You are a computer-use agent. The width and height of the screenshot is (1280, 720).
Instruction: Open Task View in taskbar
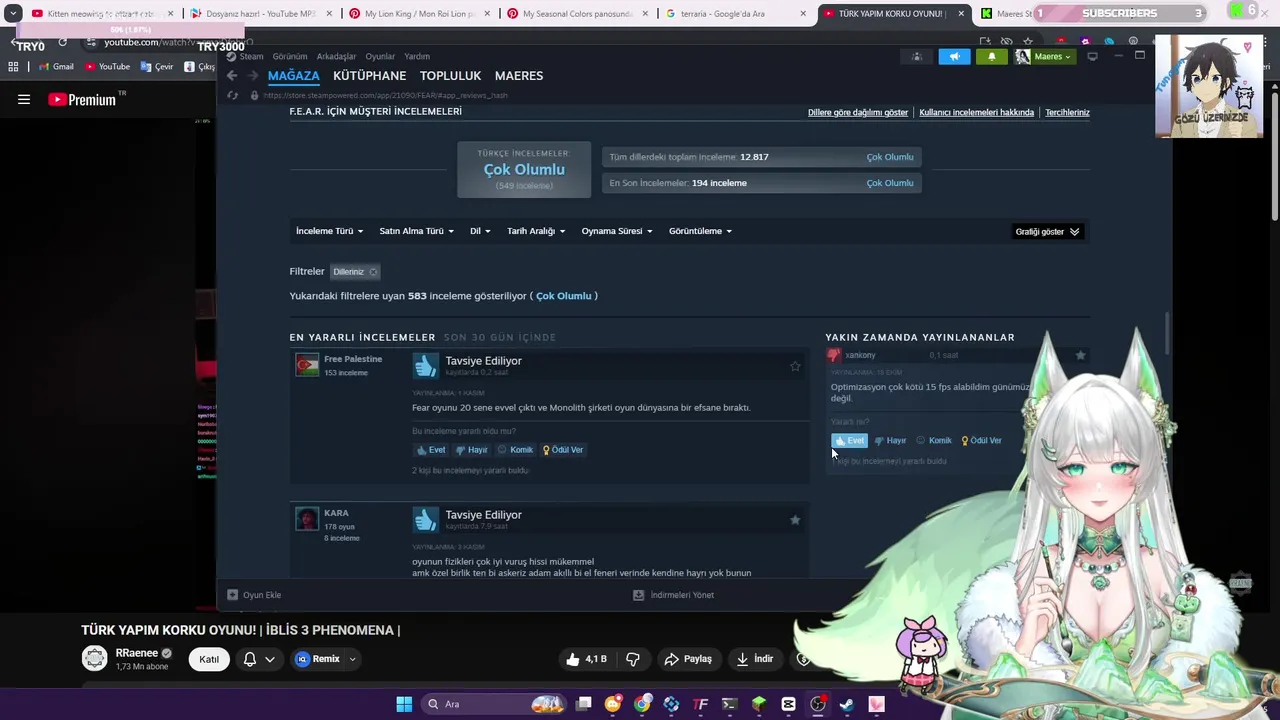[x=584, y=704]
